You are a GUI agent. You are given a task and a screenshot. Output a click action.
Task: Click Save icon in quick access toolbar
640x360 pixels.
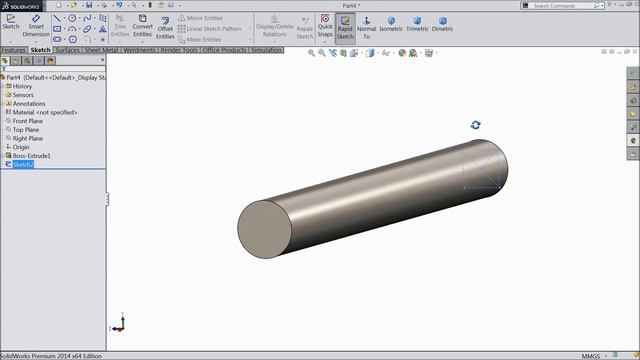coord(89,5)
